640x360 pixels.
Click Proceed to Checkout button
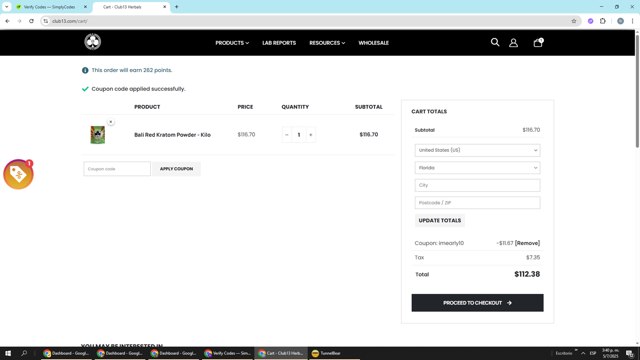coord(477,303)
